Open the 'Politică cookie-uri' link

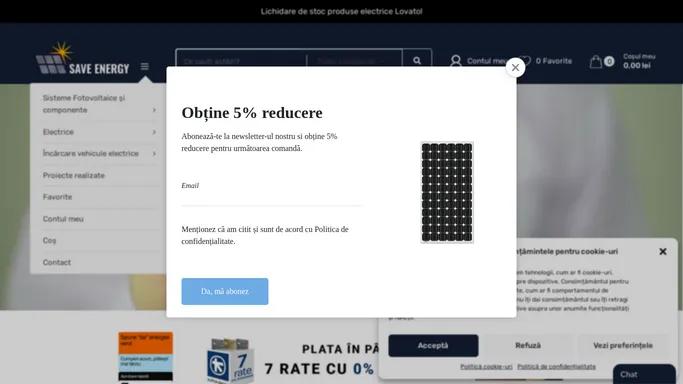tap(486, 367)
